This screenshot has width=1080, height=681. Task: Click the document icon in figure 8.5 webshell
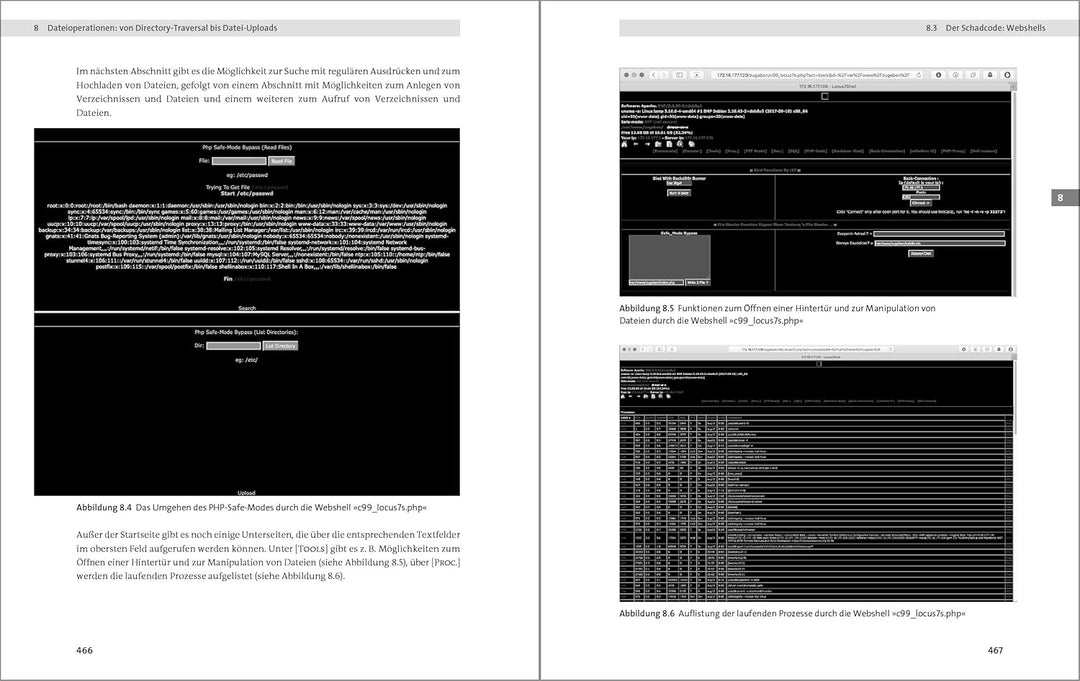click(x=669, y=144)
